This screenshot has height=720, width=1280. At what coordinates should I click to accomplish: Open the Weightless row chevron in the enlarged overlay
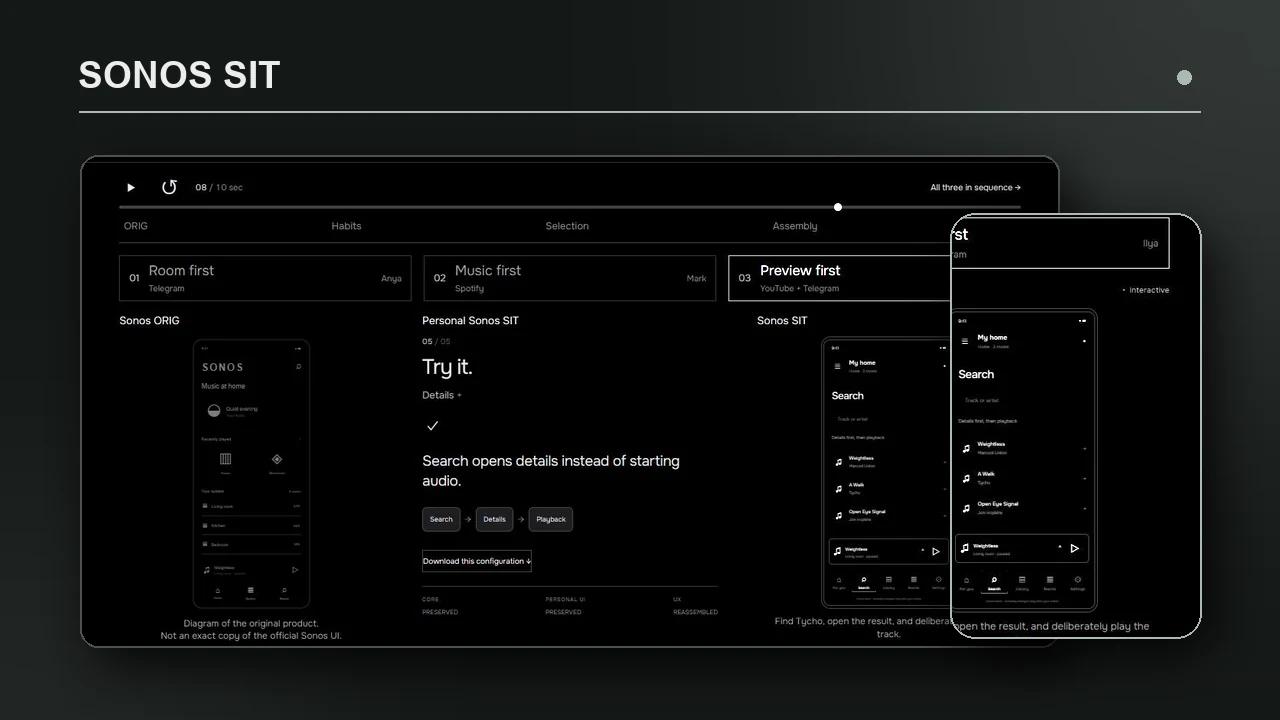(1084, 449)
